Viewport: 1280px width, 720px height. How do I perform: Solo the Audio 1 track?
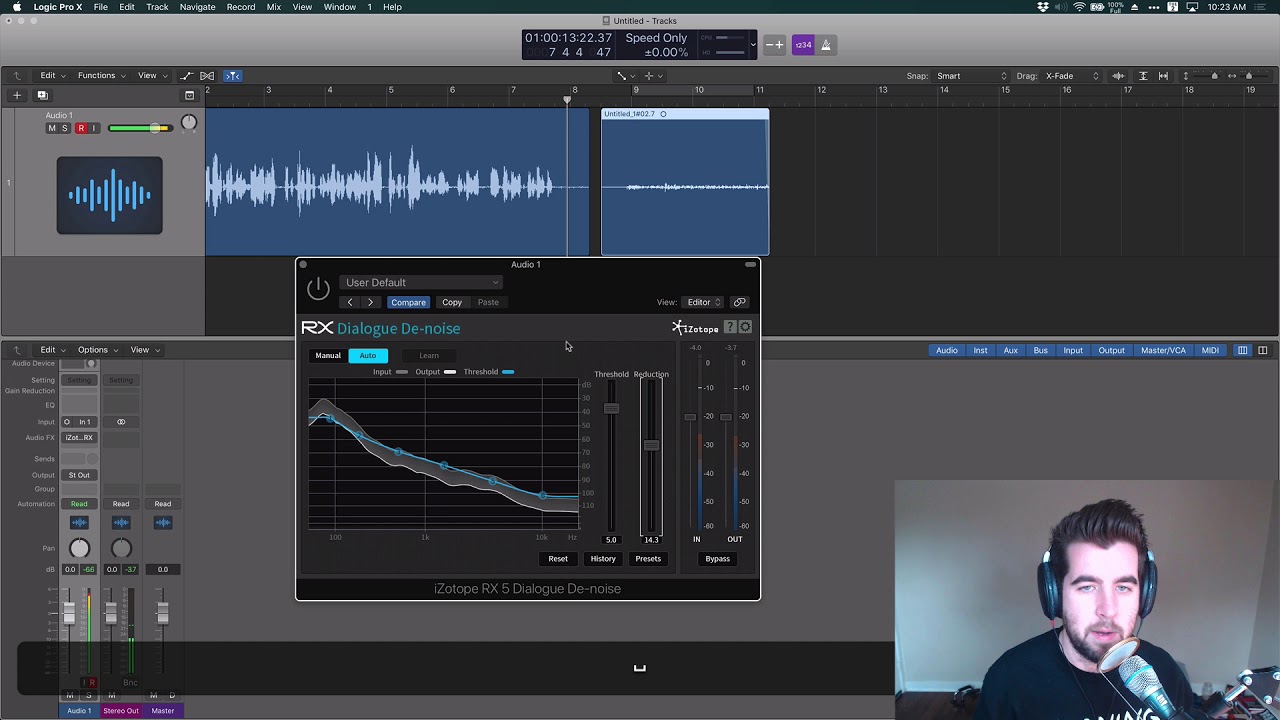[65, 128]
